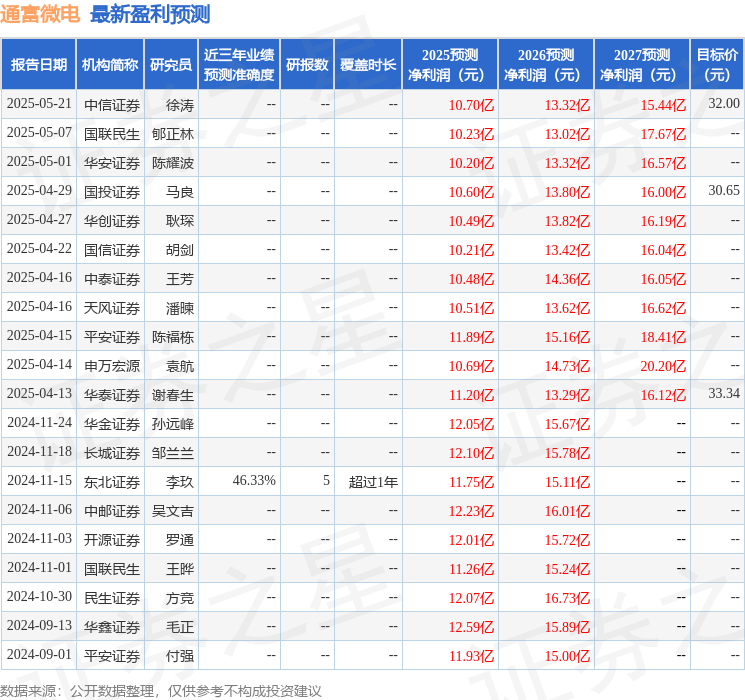Select the 天风证券 institution cell
Viewport: 745px width, 700px height.
[112, 308]
